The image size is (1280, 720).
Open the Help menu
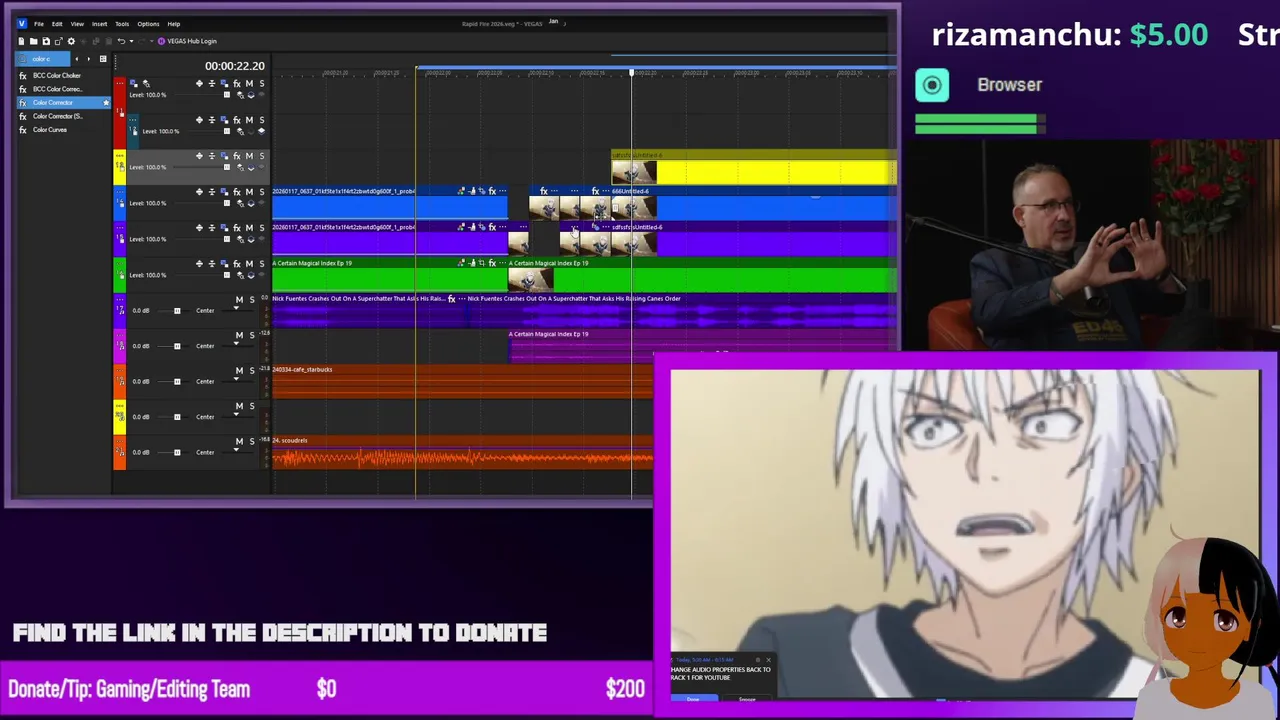coord(174,24)
